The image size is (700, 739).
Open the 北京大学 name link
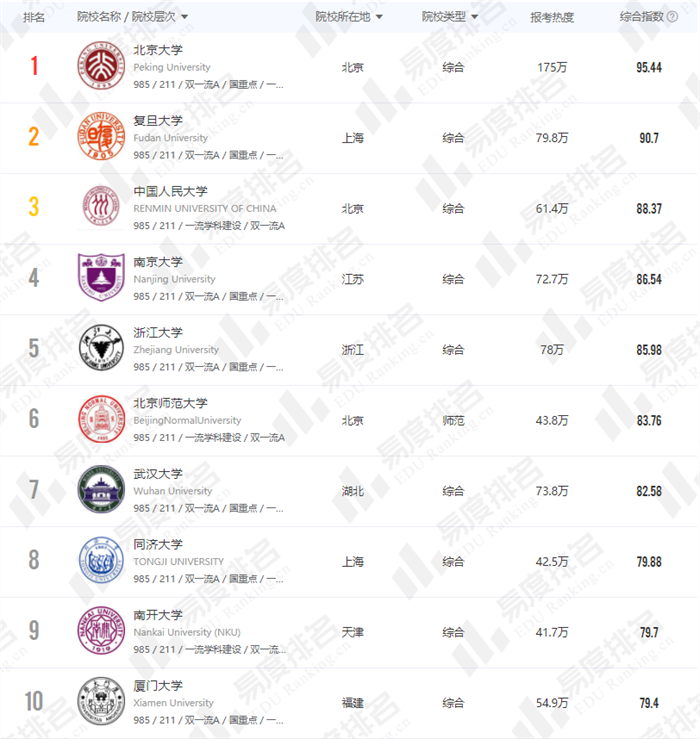click(x=158, y=49)
